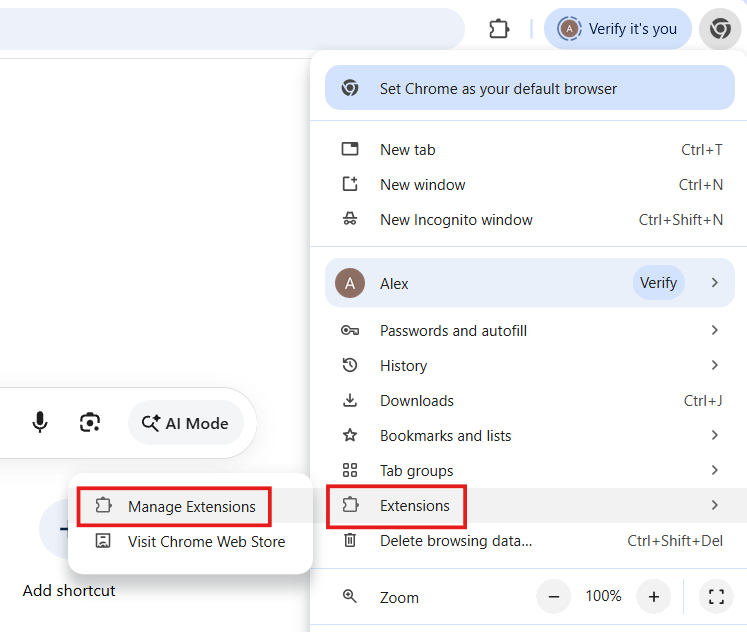Screen dimensions: 747x632
Task: Open Tab groups menu item
Action: click(x=529, y=471)
